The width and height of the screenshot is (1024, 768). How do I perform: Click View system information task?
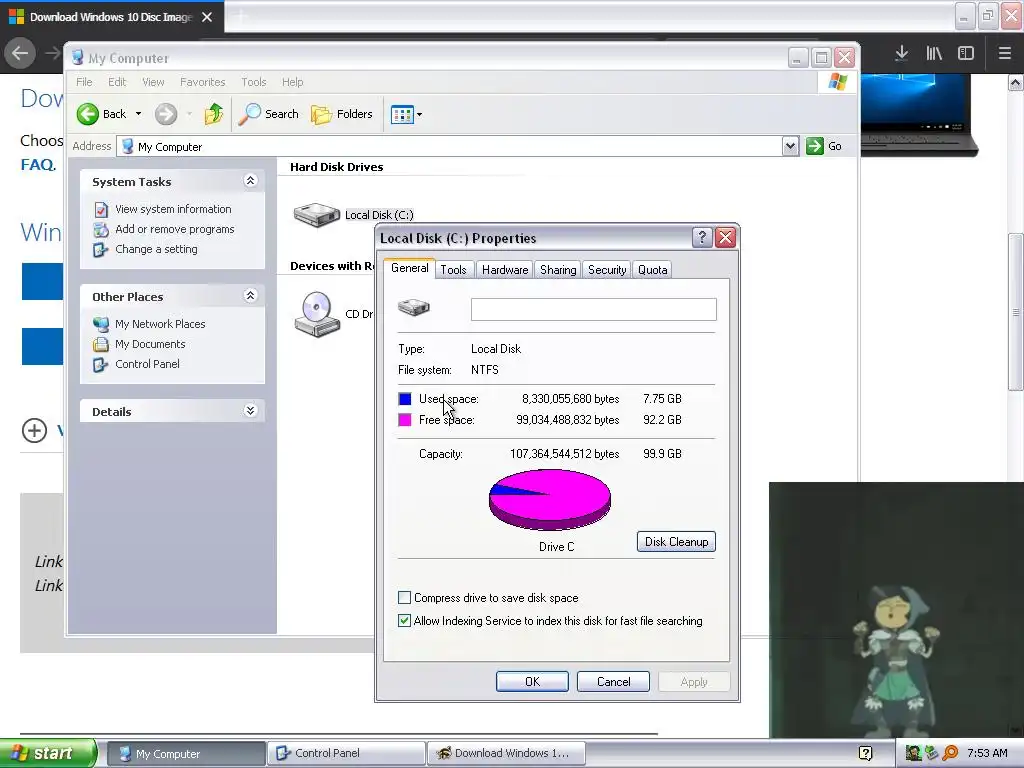173,209
